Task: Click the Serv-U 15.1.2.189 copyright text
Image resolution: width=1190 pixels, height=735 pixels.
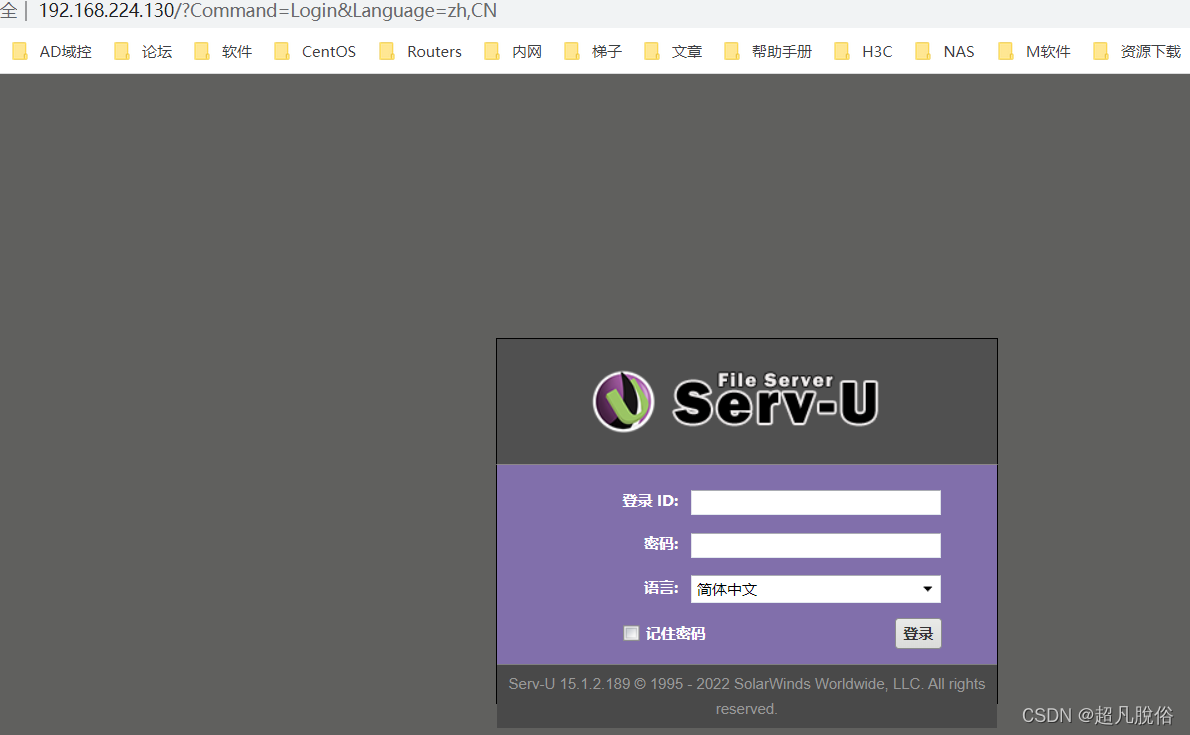Action: coord(747,696)
